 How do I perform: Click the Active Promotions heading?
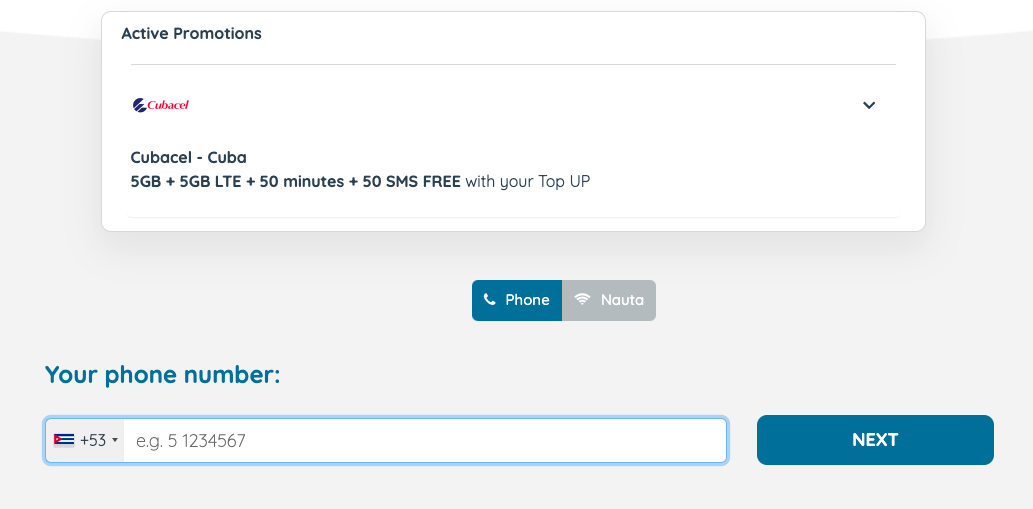(191, 34)
